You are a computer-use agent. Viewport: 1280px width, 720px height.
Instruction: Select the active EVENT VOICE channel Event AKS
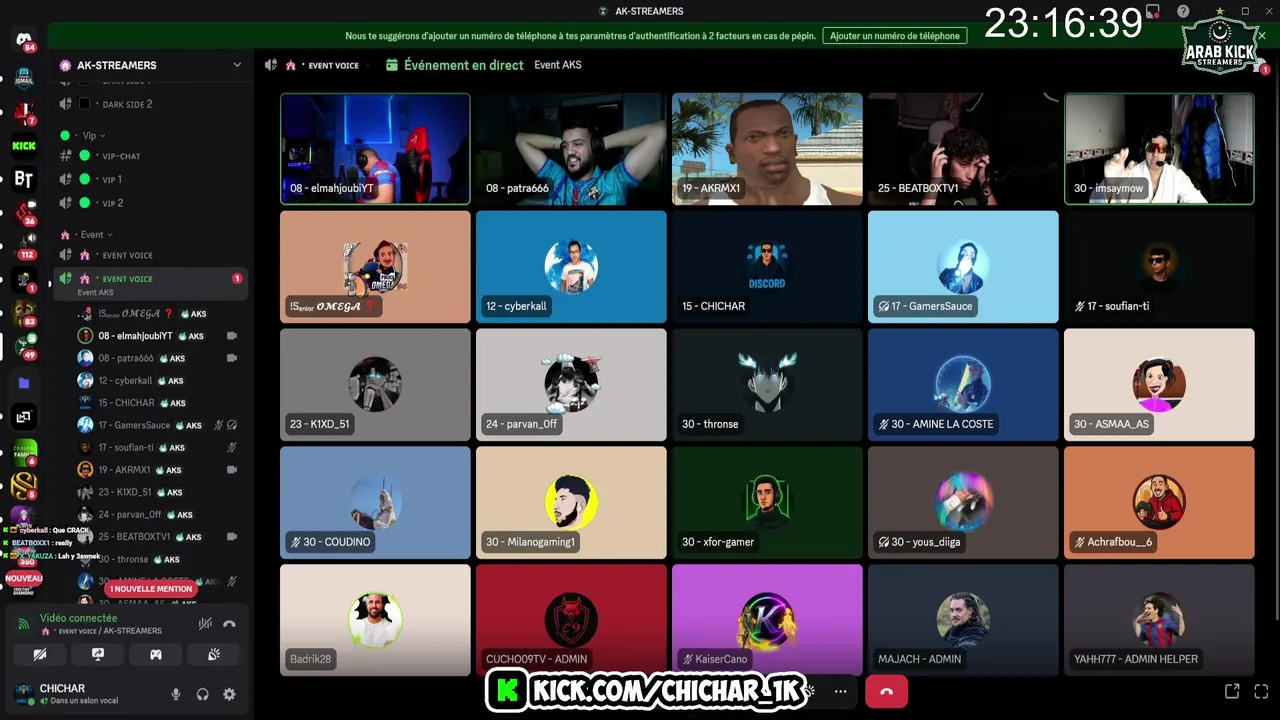(150, 284)
